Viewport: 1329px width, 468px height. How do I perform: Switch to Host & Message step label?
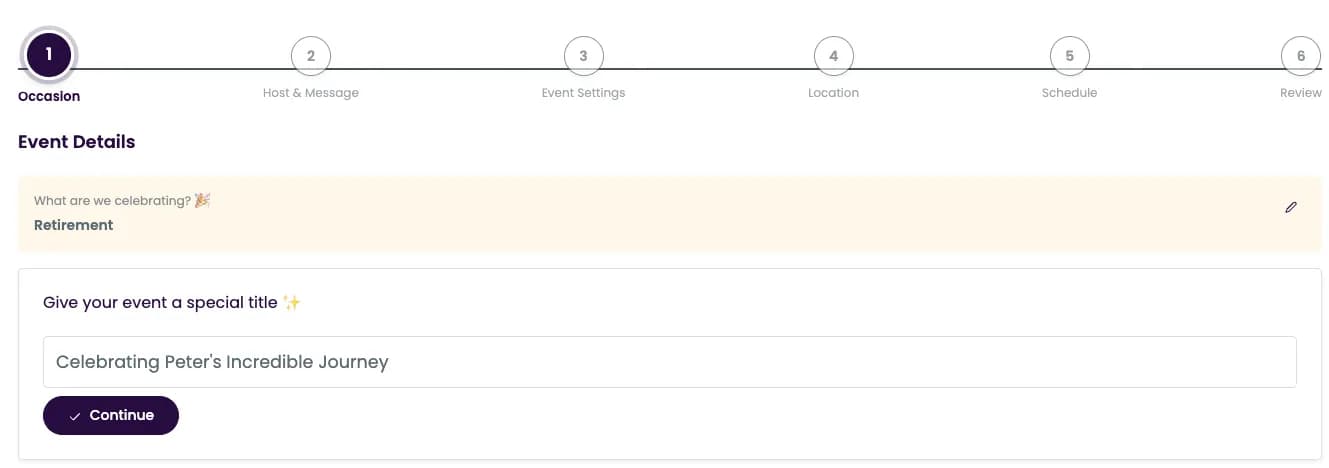coord(311,93)
